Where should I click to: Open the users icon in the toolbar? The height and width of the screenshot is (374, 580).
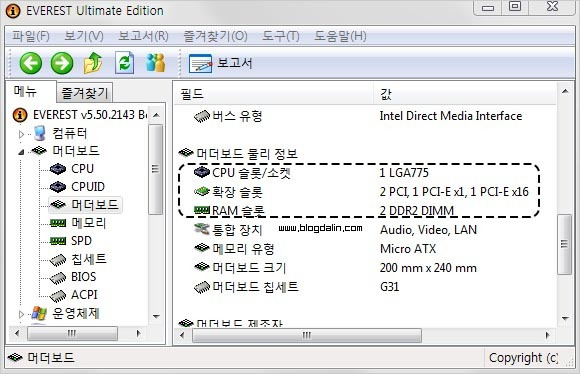click(x=155, y=63)
